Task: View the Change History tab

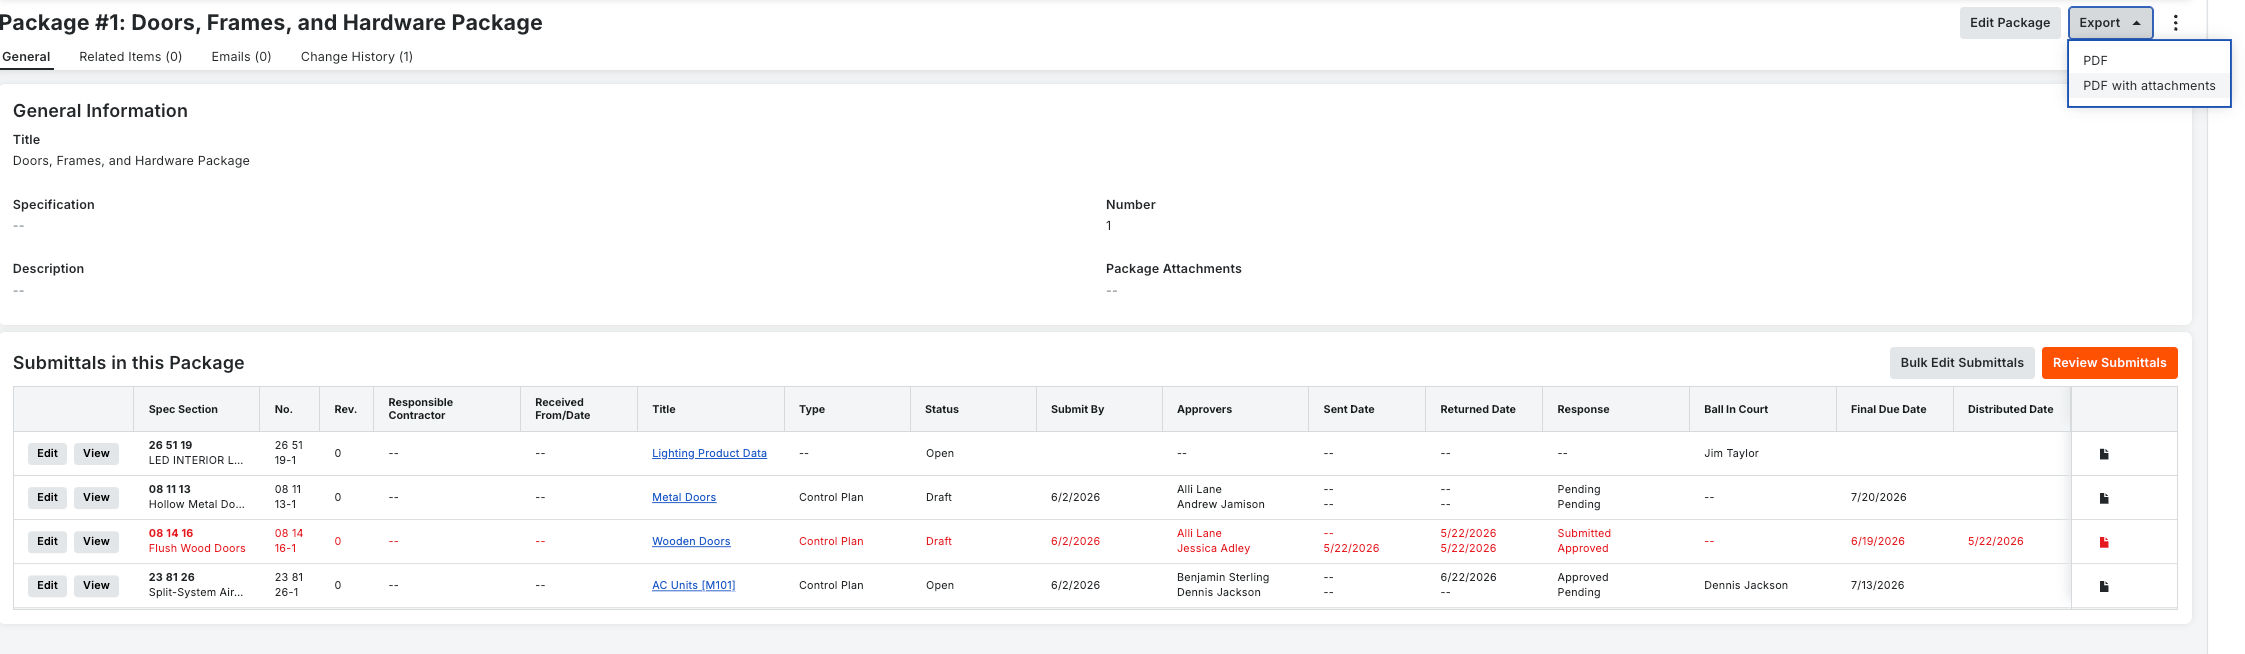Action: (357, 57)
